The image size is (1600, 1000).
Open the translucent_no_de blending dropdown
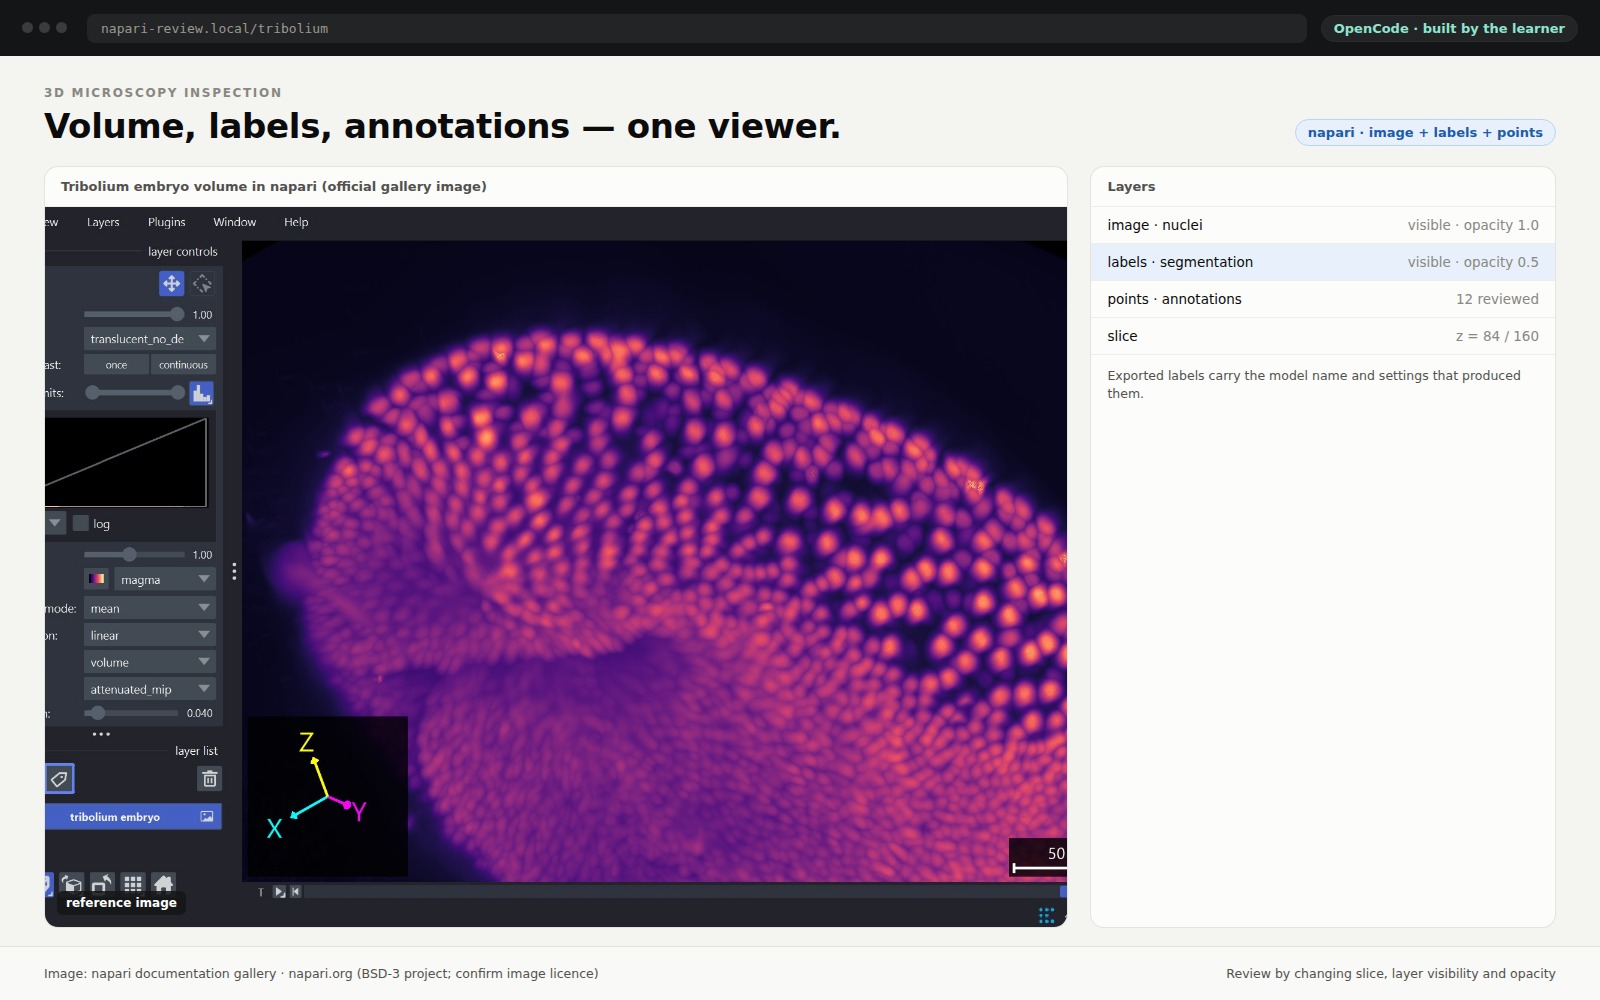point(150,339)
